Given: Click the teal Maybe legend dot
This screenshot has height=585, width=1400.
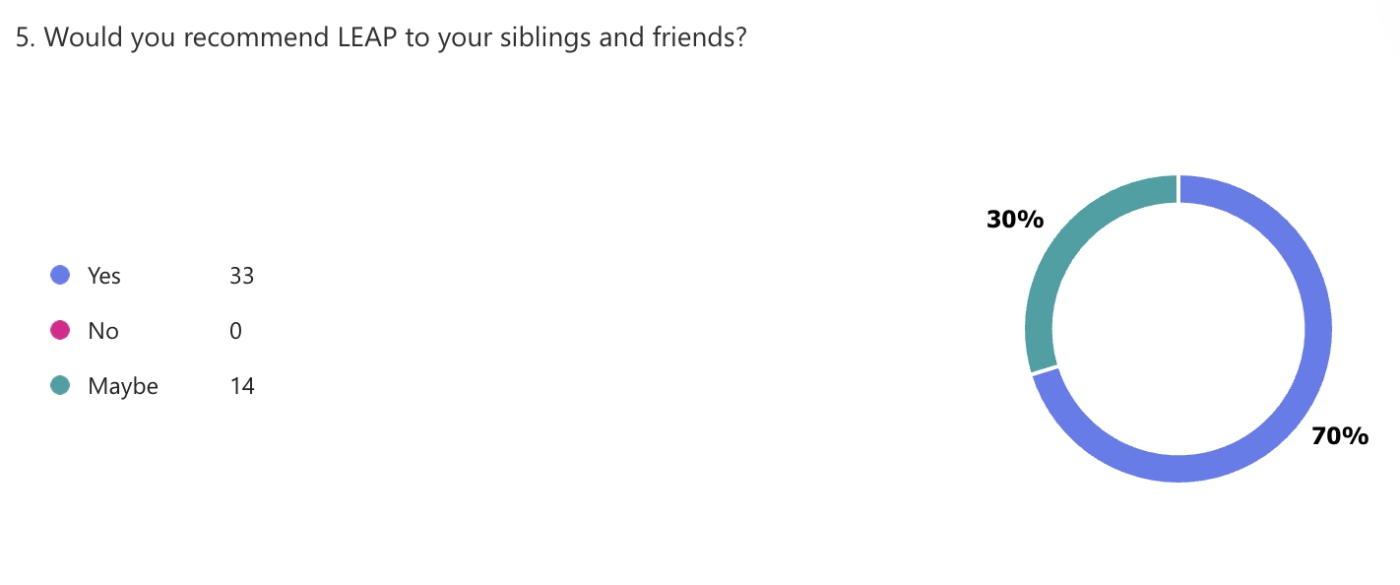Looking at the screenshot, I should point(60,385).
